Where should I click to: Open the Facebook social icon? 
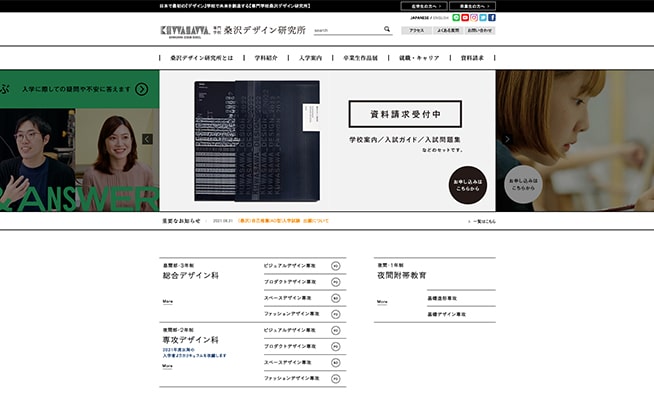[x=492, y=18]
